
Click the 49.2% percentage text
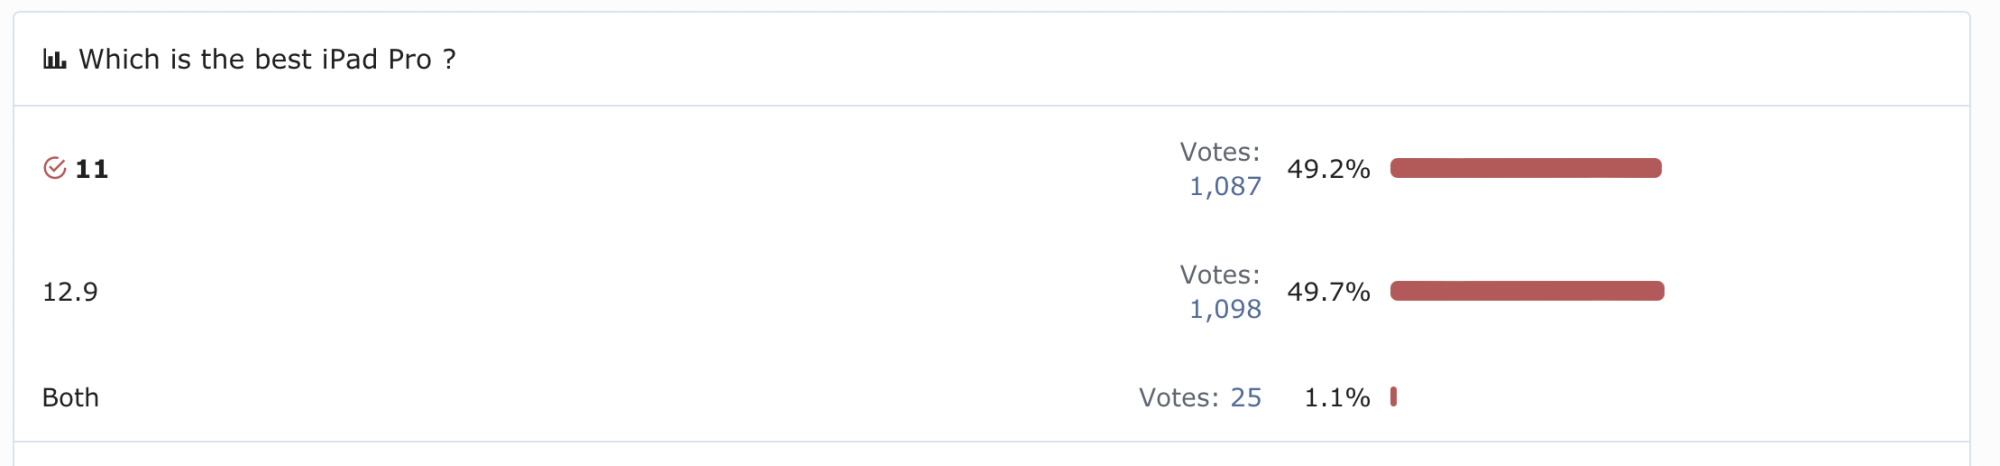pyautogui.click(x=1328, y=169)
